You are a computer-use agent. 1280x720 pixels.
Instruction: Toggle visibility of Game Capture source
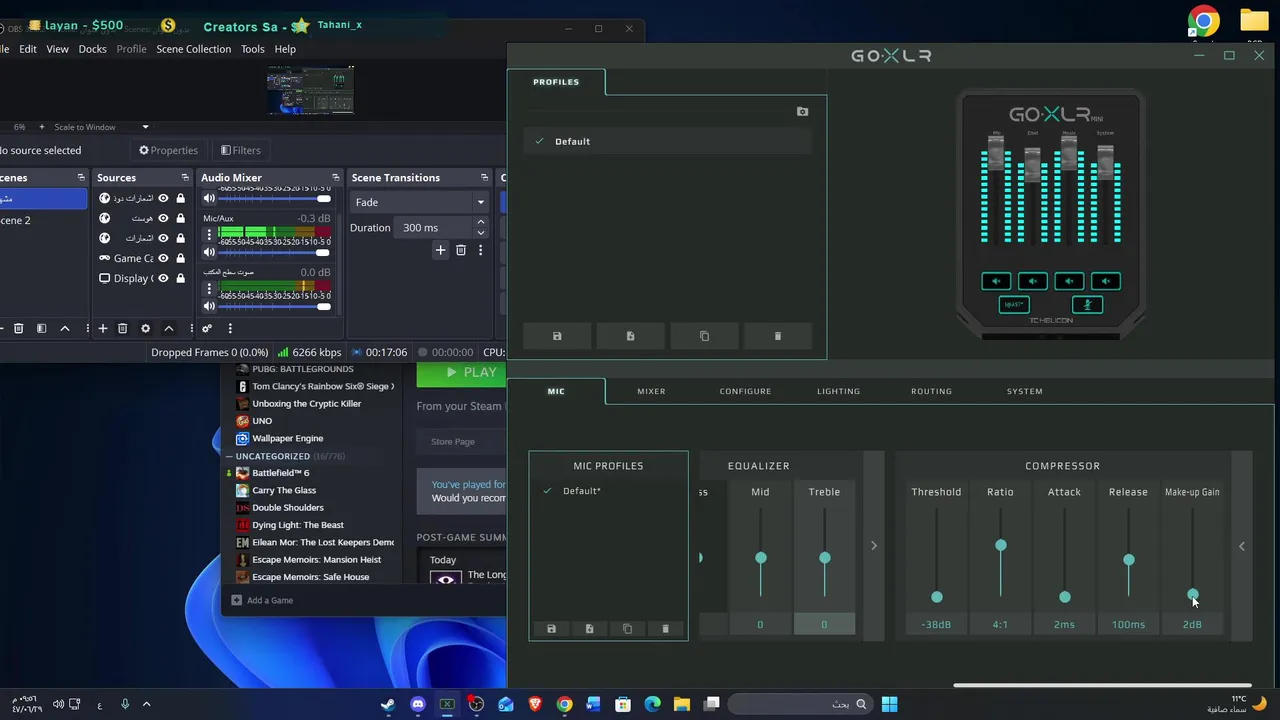point(163,258)
